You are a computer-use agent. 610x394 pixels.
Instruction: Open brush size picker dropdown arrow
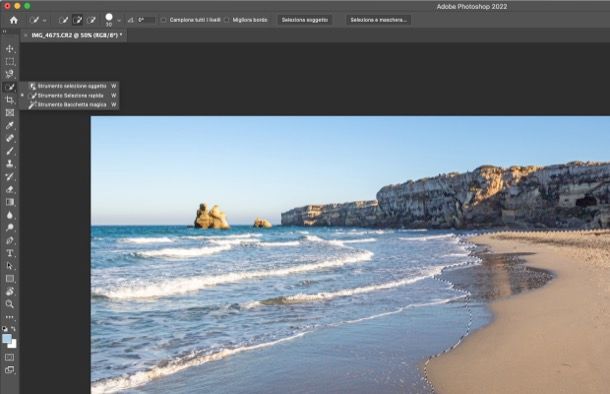[119, 20]
